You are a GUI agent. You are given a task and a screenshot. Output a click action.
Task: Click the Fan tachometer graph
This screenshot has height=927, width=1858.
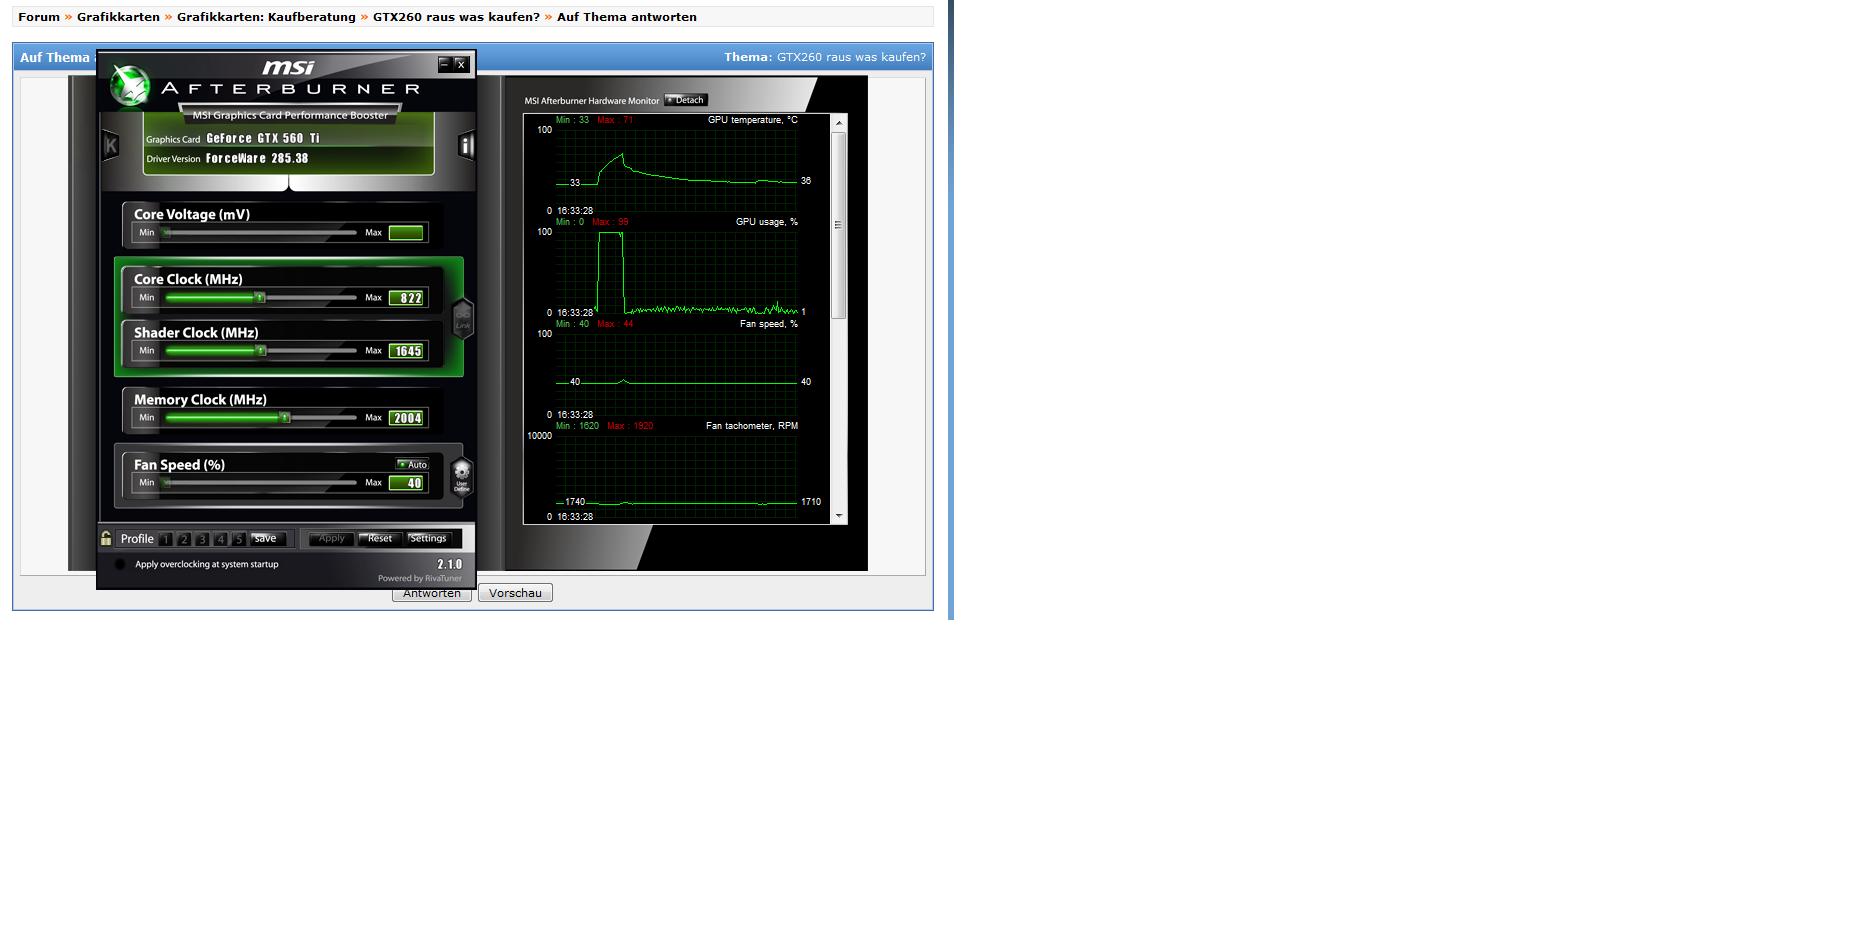(677, 475)
